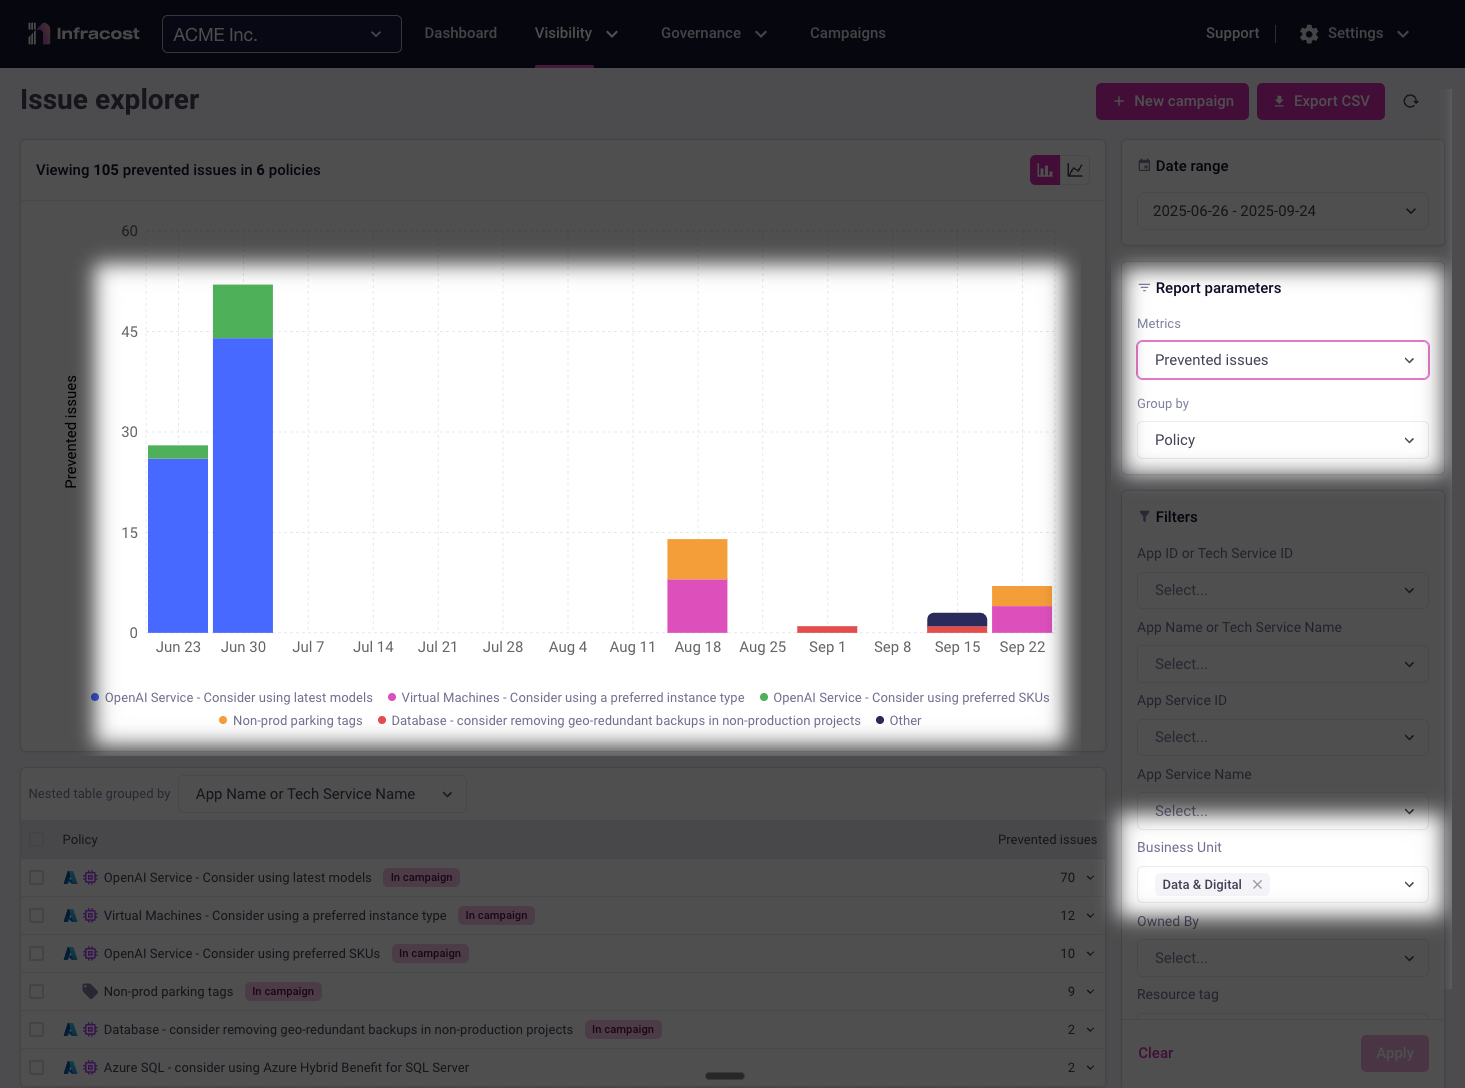This screenshot has height=1088, width=1465.
Task: Click the refresh icon
Action: coord(1411,101)
